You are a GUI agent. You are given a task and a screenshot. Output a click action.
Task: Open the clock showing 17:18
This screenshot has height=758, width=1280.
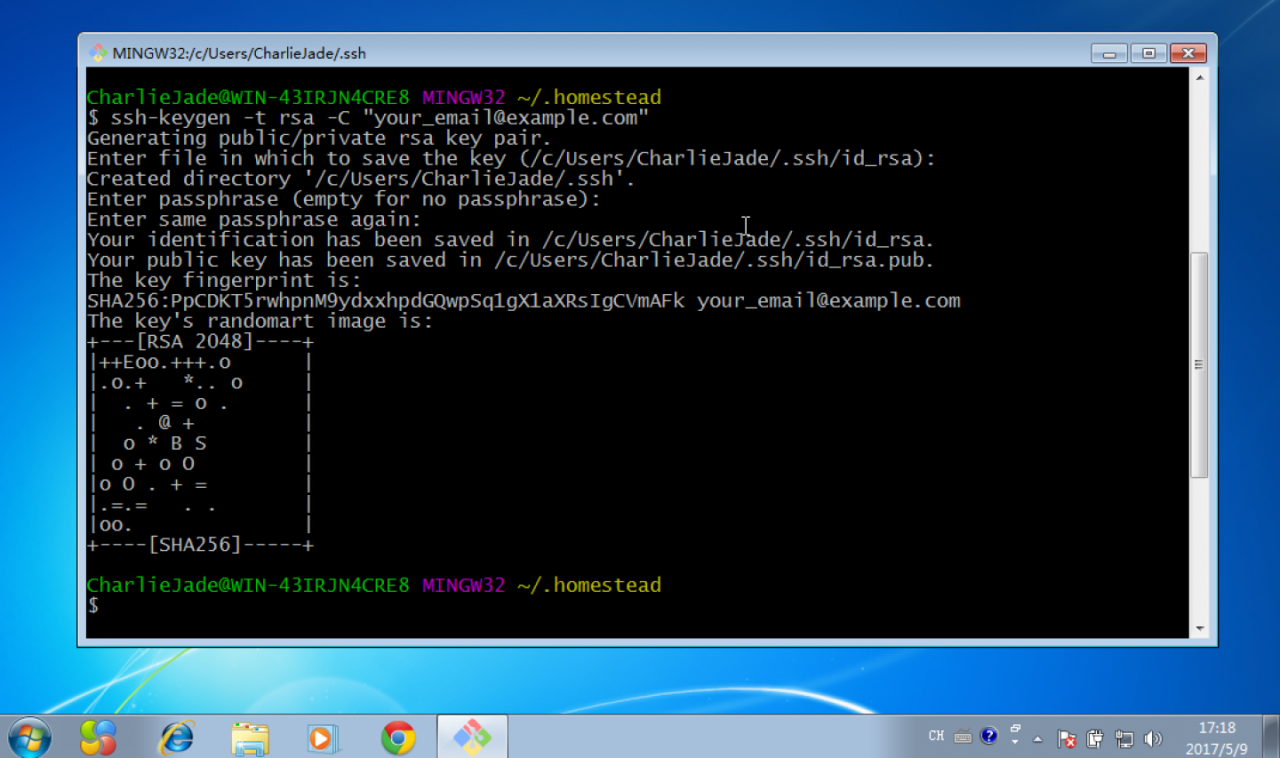pyautogui.click(x=1216, y=738)
